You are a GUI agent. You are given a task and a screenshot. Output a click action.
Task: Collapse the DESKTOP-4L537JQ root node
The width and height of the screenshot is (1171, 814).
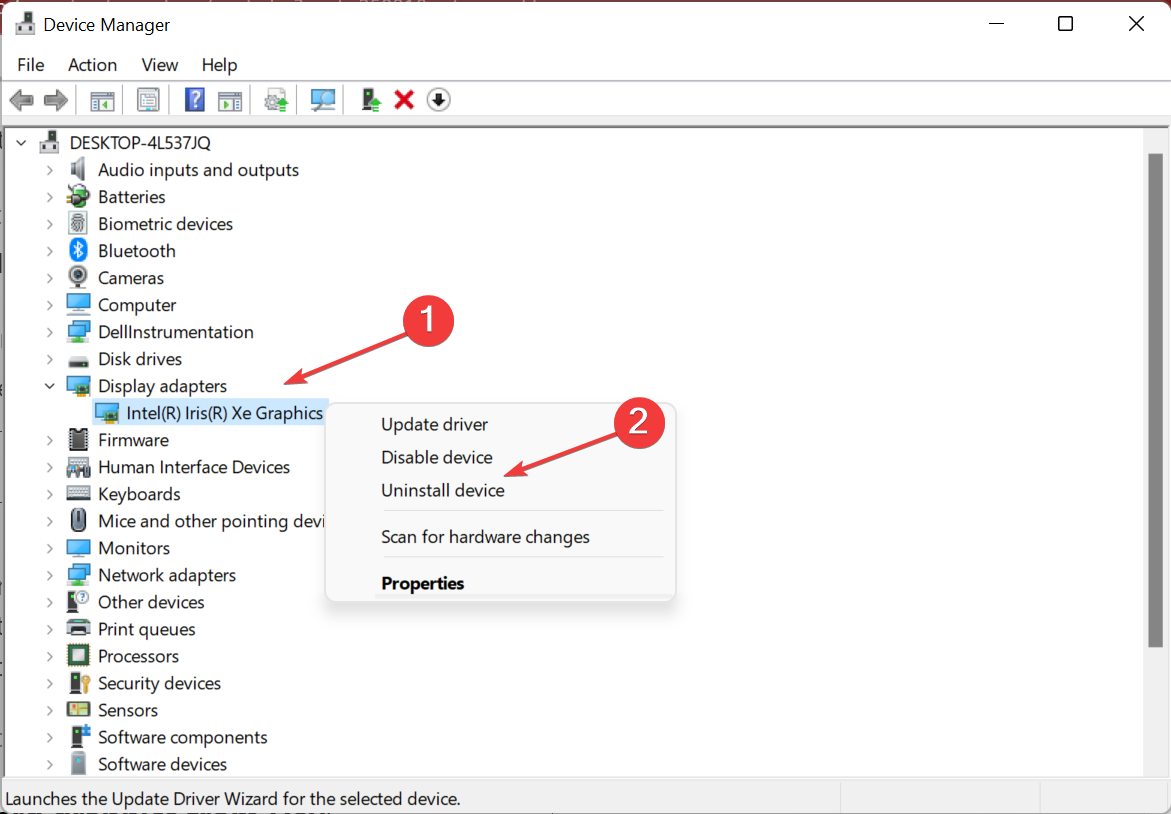pyautogui.click(x=22, y=143)
